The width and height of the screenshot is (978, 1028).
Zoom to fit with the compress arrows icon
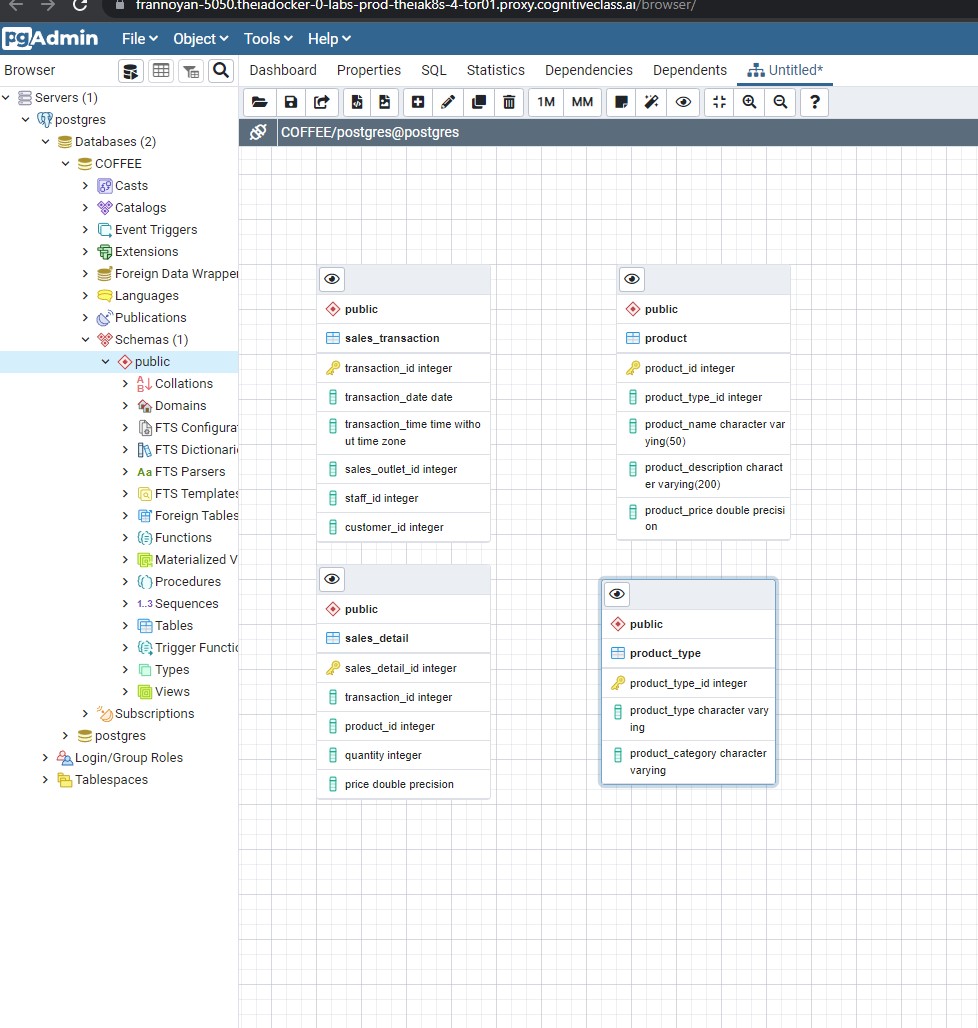tap(719, 102)
